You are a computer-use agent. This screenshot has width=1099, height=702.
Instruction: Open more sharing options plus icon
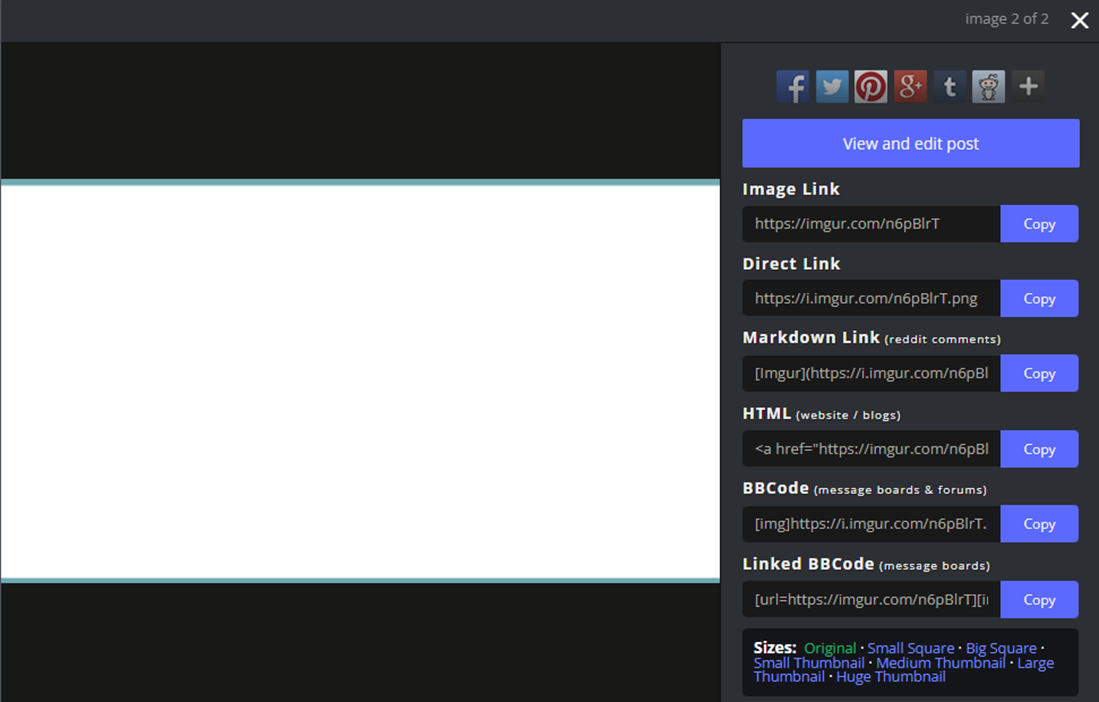click(1028, 87)
